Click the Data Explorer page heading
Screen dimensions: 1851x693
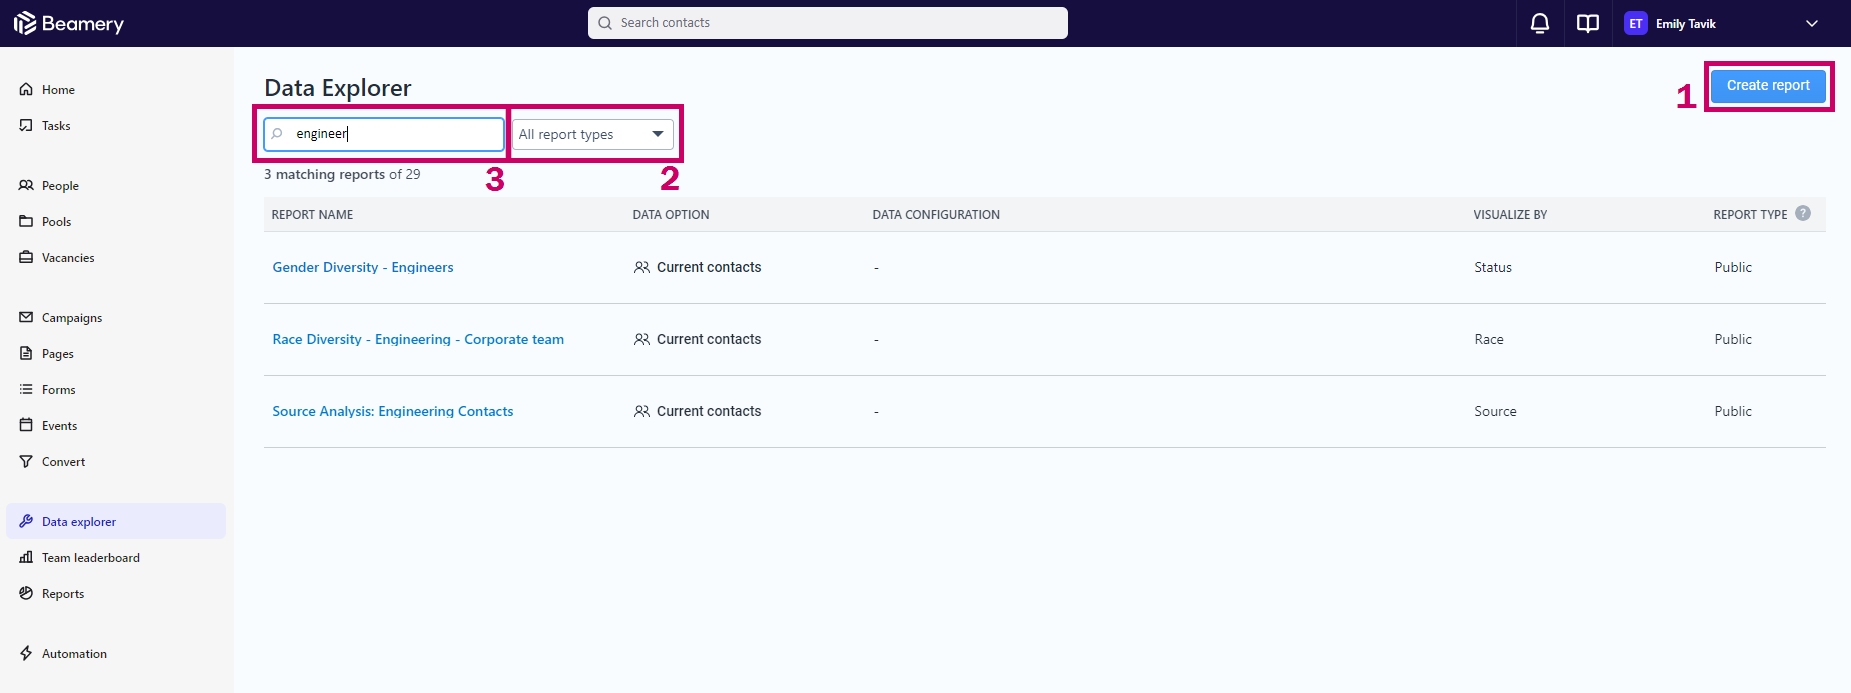(x=338, y=88)
